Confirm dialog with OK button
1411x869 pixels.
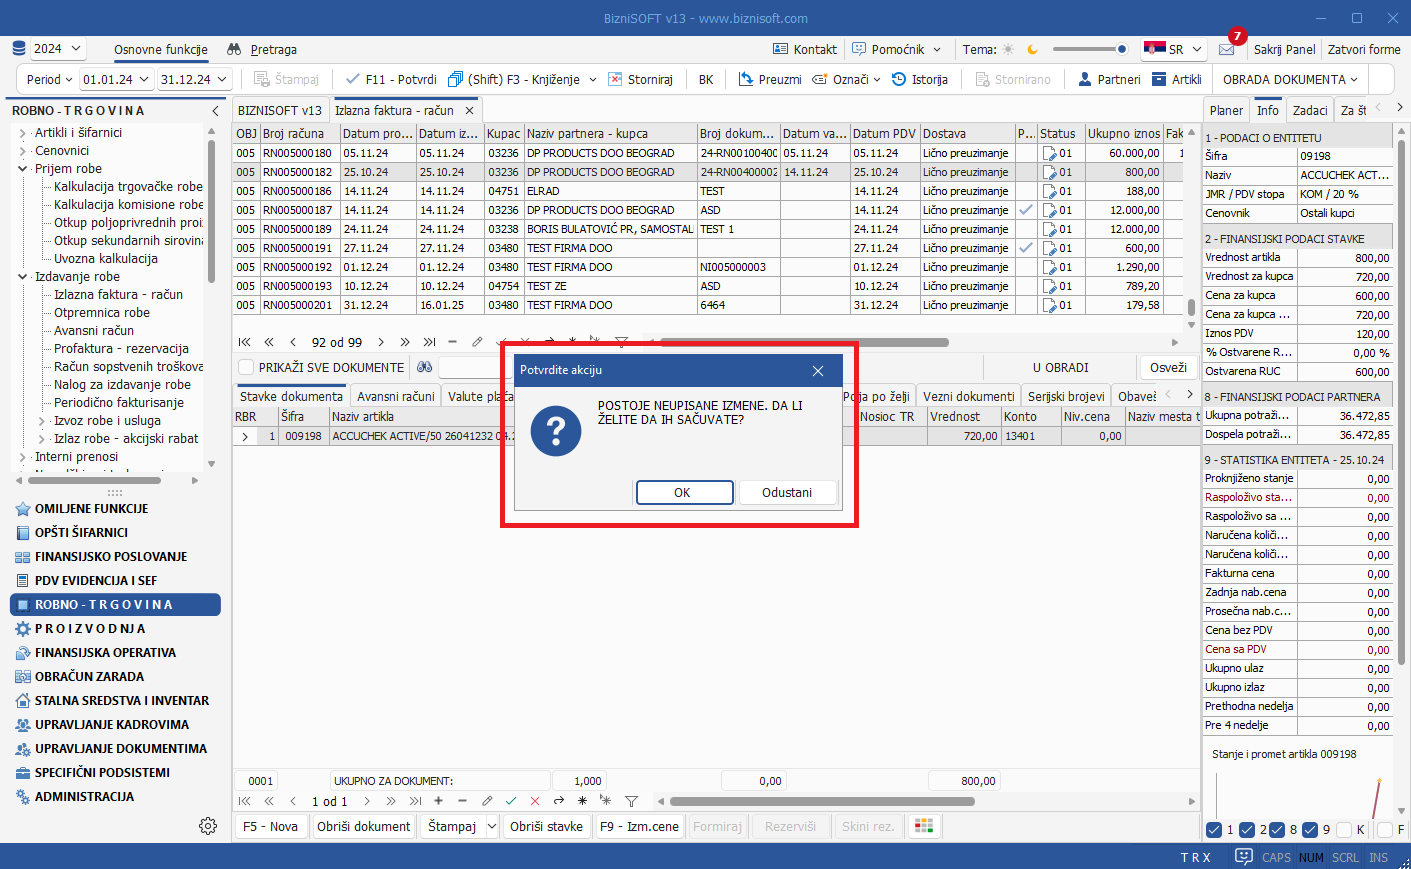pyautogui.click(x=683, y=492)
